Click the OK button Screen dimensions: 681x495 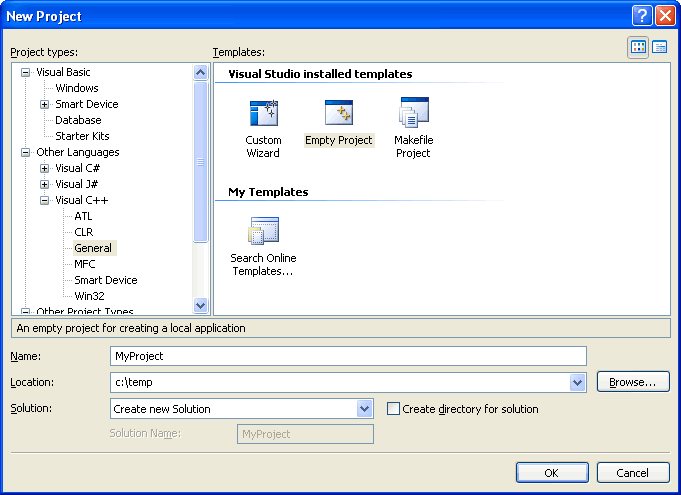[x=552, y=472]
